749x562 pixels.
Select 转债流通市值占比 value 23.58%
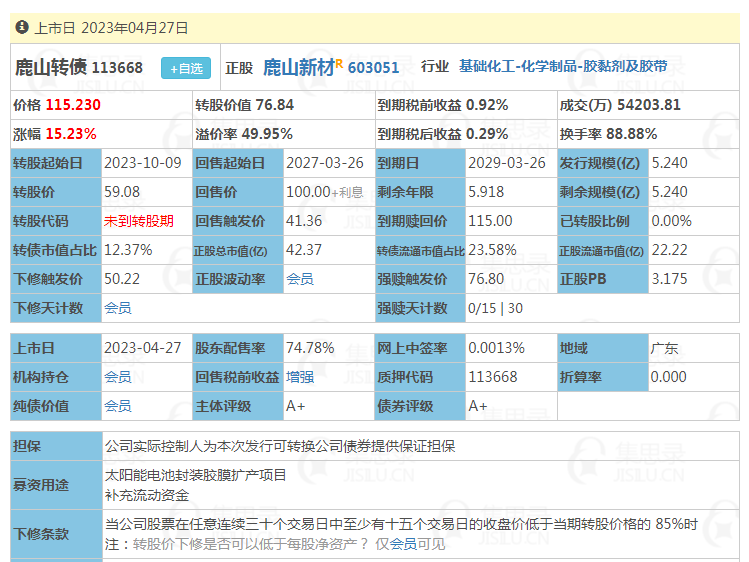492,250
